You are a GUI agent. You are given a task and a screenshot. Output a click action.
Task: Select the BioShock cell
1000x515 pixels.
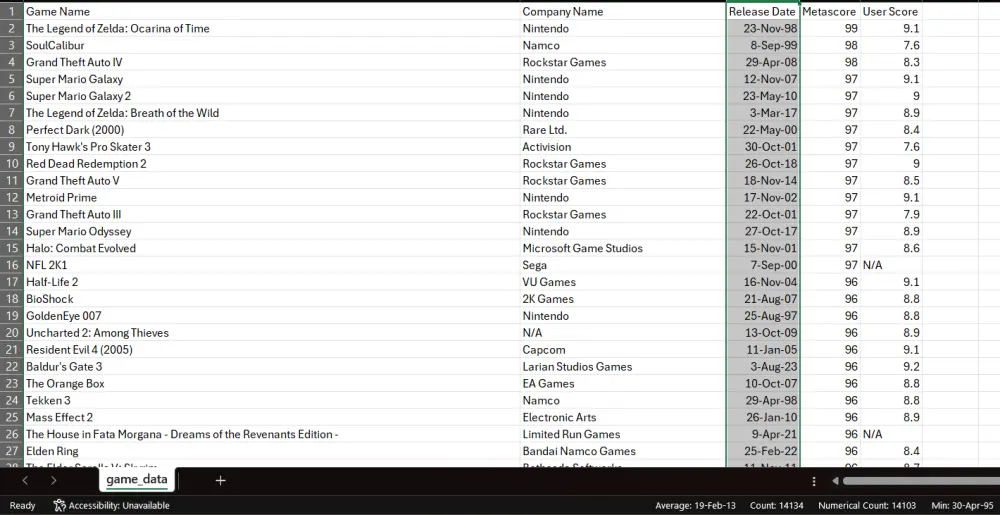tap(272, 299)
